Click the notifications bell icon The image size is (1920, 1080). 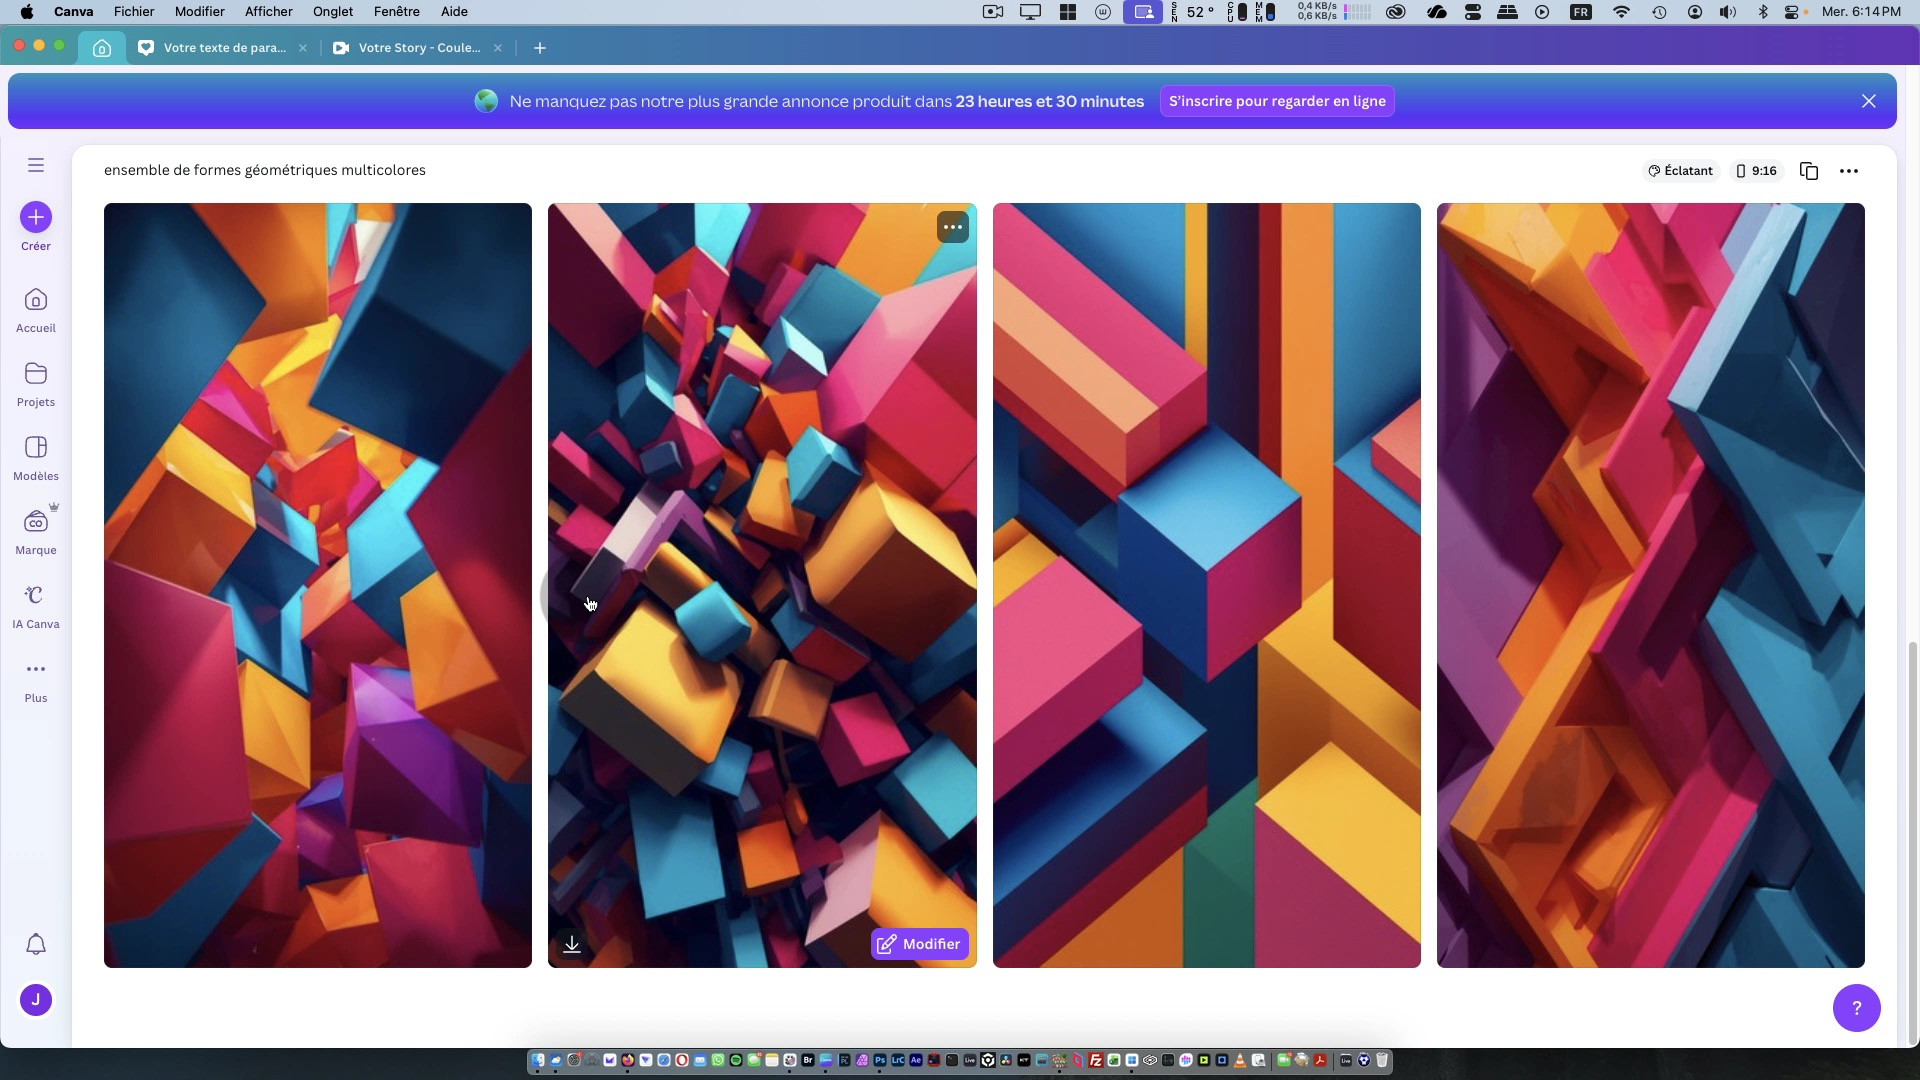point(36,945)
